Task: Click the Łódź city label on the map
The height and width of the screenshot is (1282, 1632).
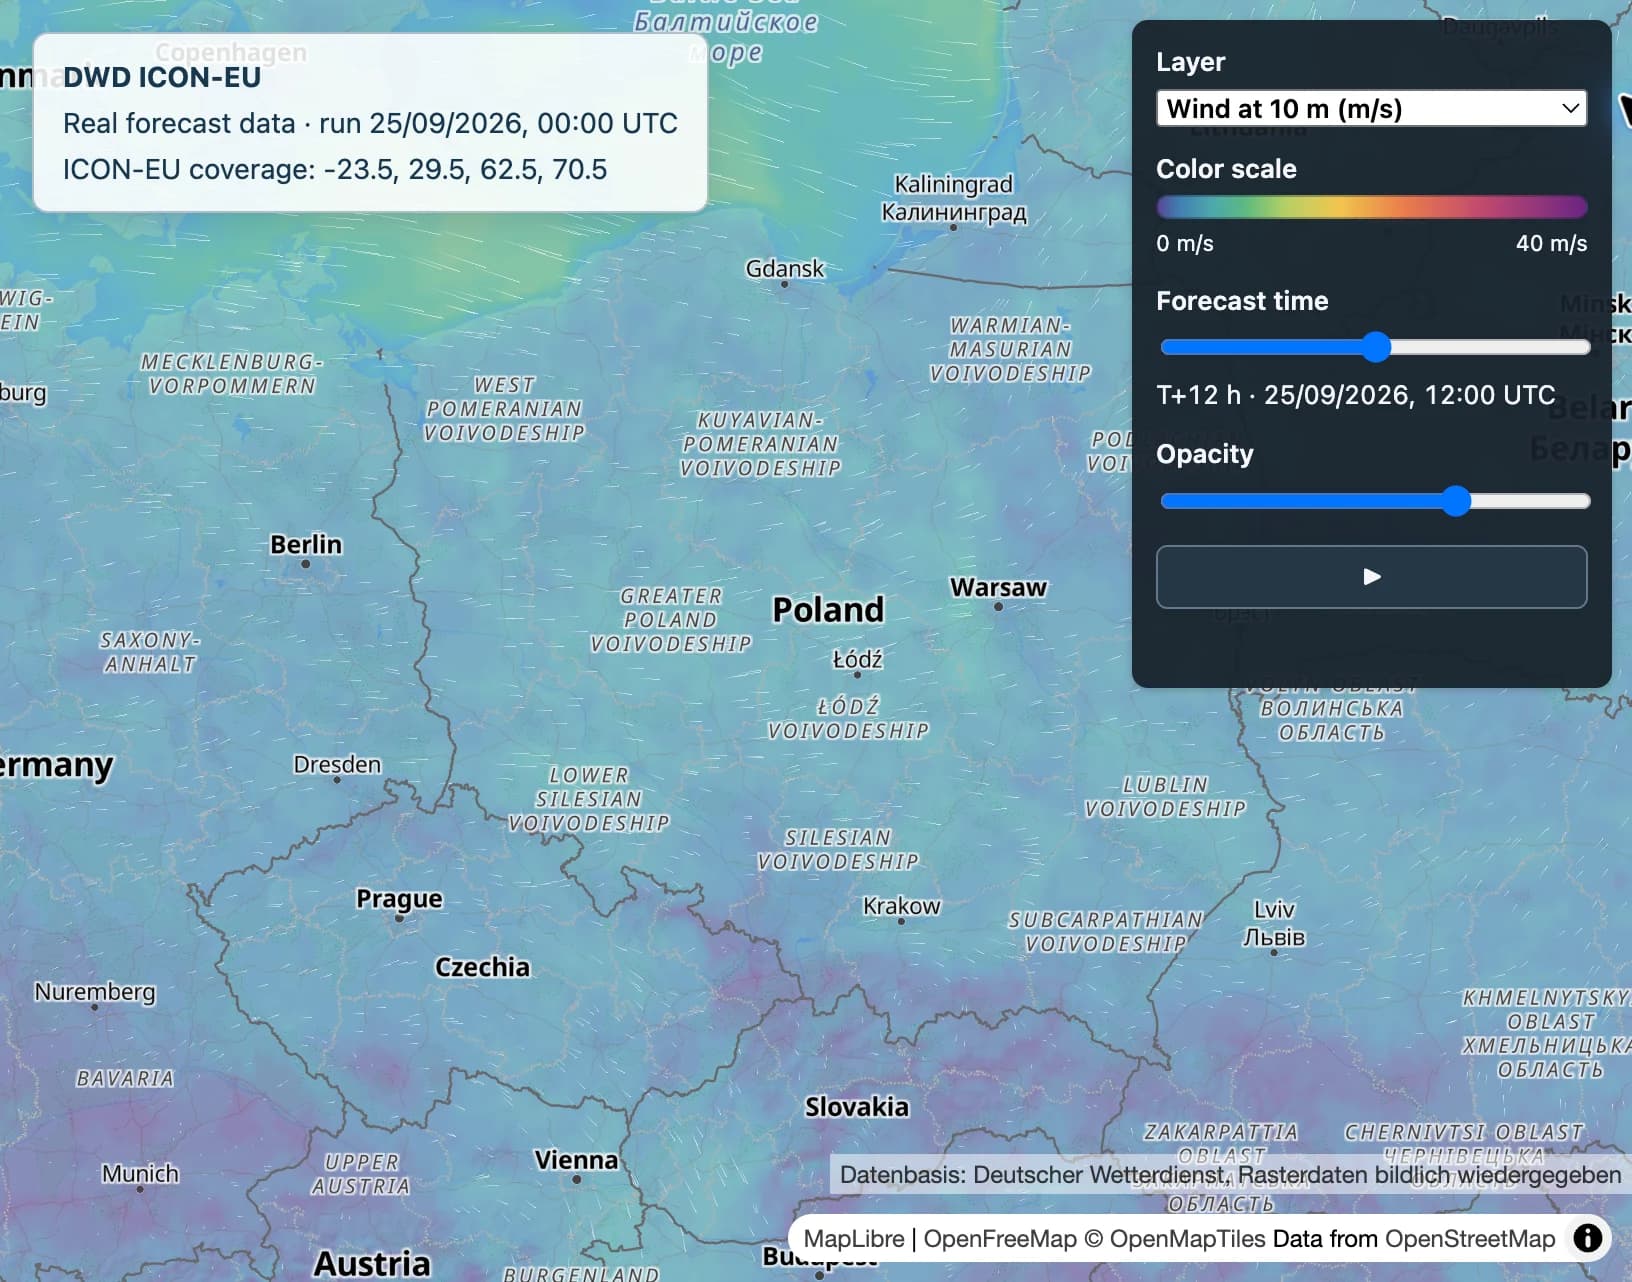Action: click(858, 660)
